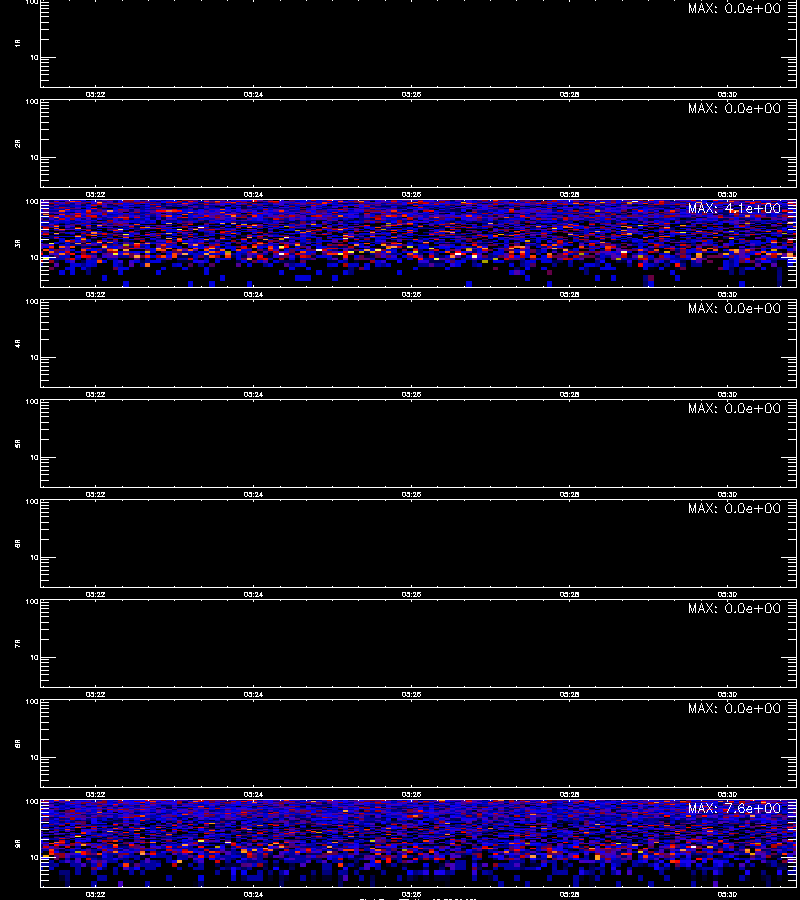The image size is (800, 900).
Task: Select the 3A panel axis label
Action: coord(18,244)
